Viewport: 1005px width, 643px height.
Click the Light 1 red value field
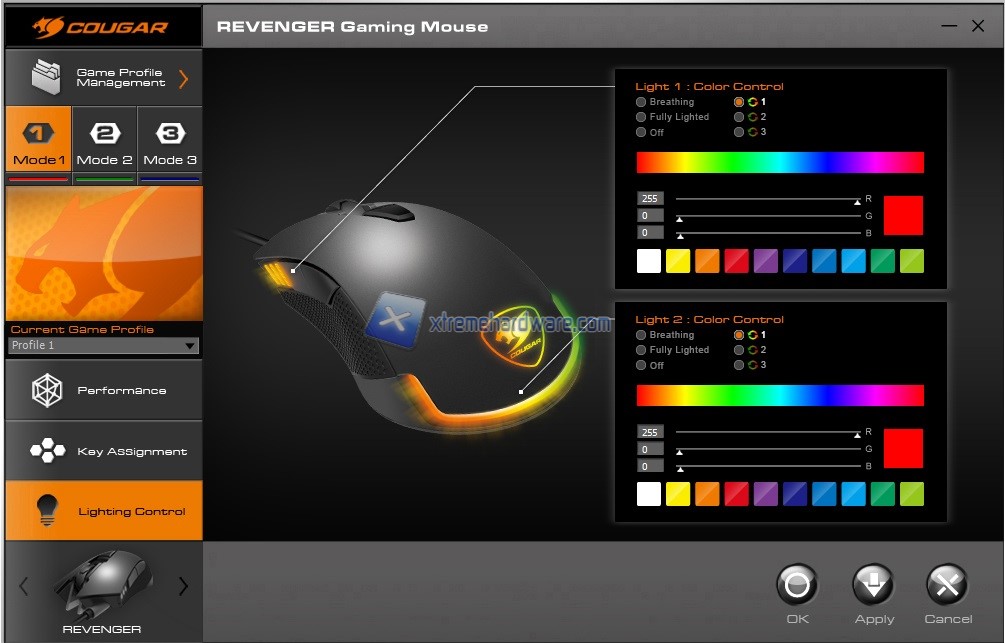pyautogui.click(x=650, y=199)
